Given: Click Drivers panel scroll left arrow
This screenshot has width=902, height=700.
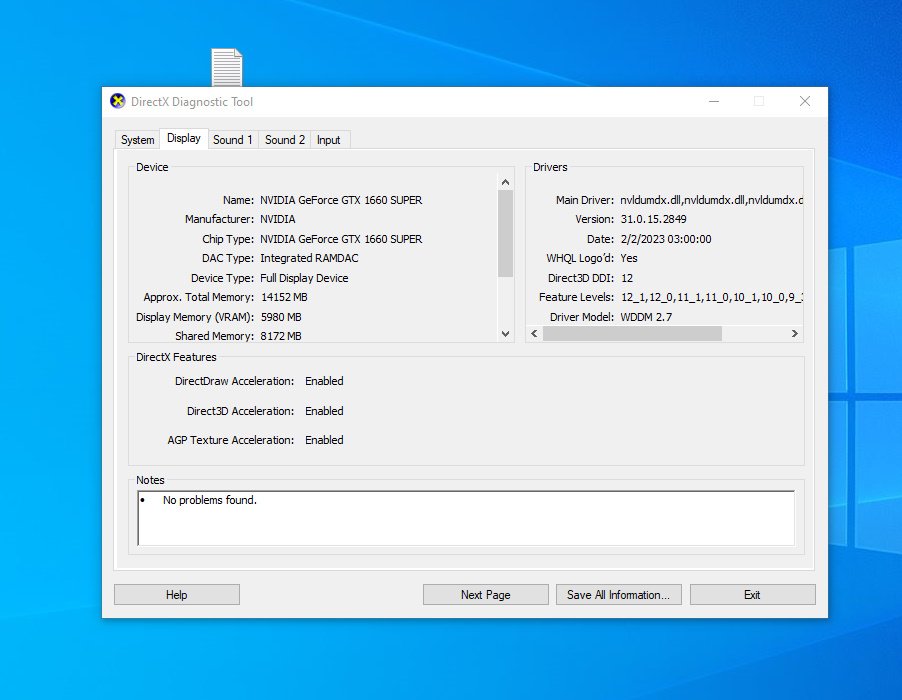Looking at the screenshot, I should [534, 334].
